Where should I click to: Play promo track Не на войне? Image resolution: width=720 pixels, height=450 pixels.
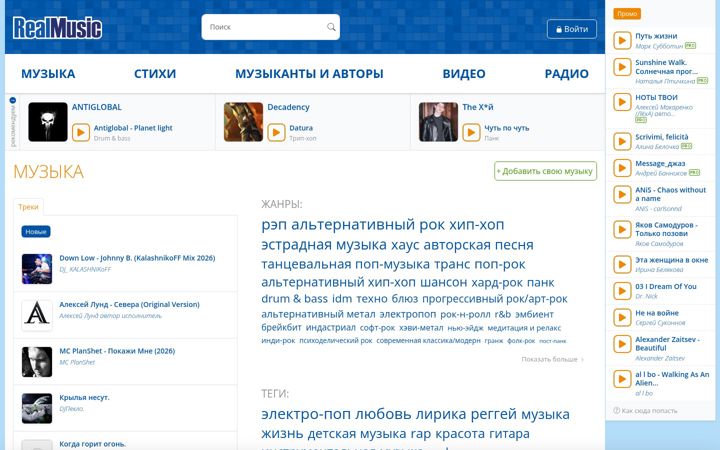[x=622, y=317]
